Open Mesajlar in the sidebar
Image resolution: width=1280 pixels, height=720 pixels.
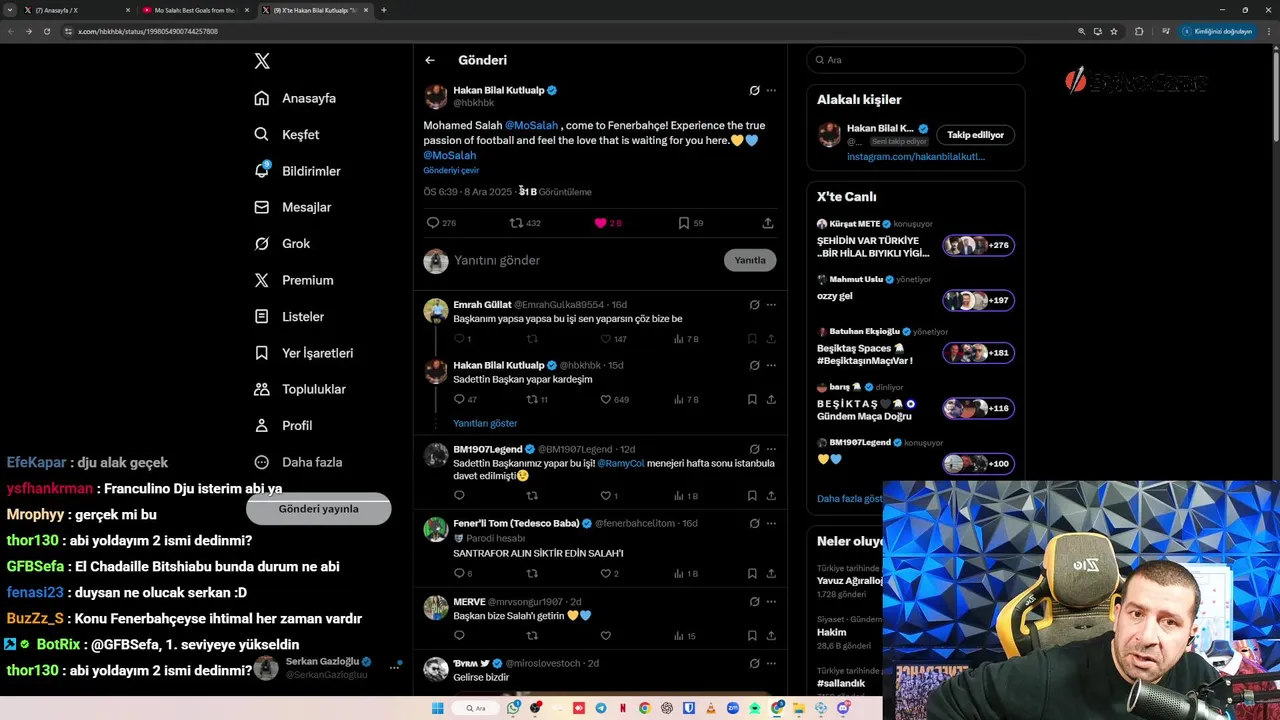(x=292, y=207)
